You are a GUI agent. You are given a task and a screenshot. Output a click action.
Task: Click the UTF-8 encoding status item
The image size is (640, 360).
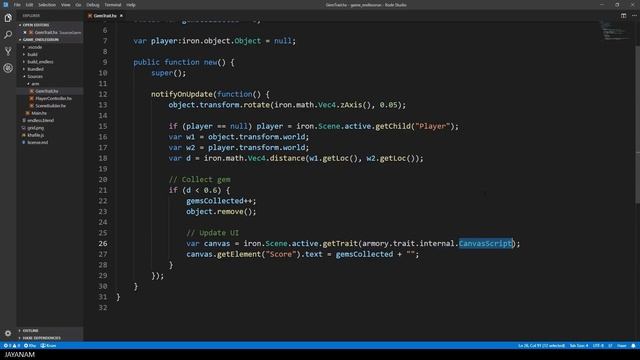tap(598, 346)
